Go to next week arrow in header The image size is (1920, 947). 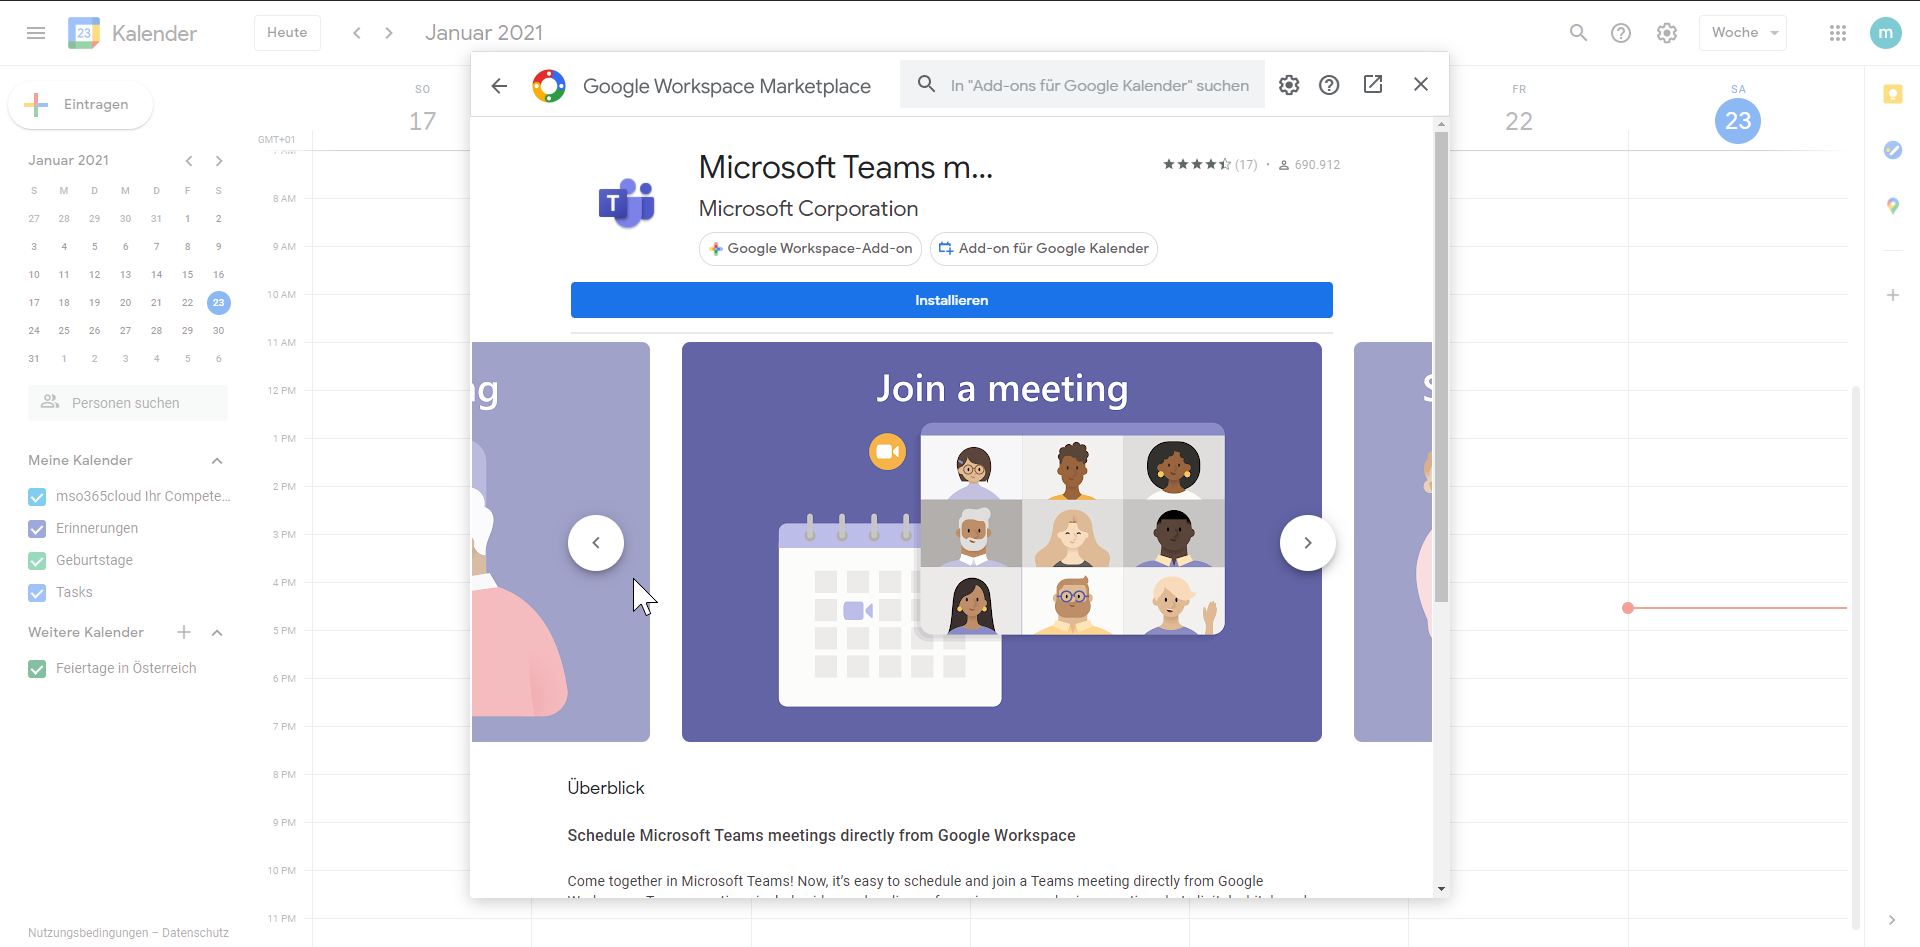pyautogui.click(x=389, y=33)
